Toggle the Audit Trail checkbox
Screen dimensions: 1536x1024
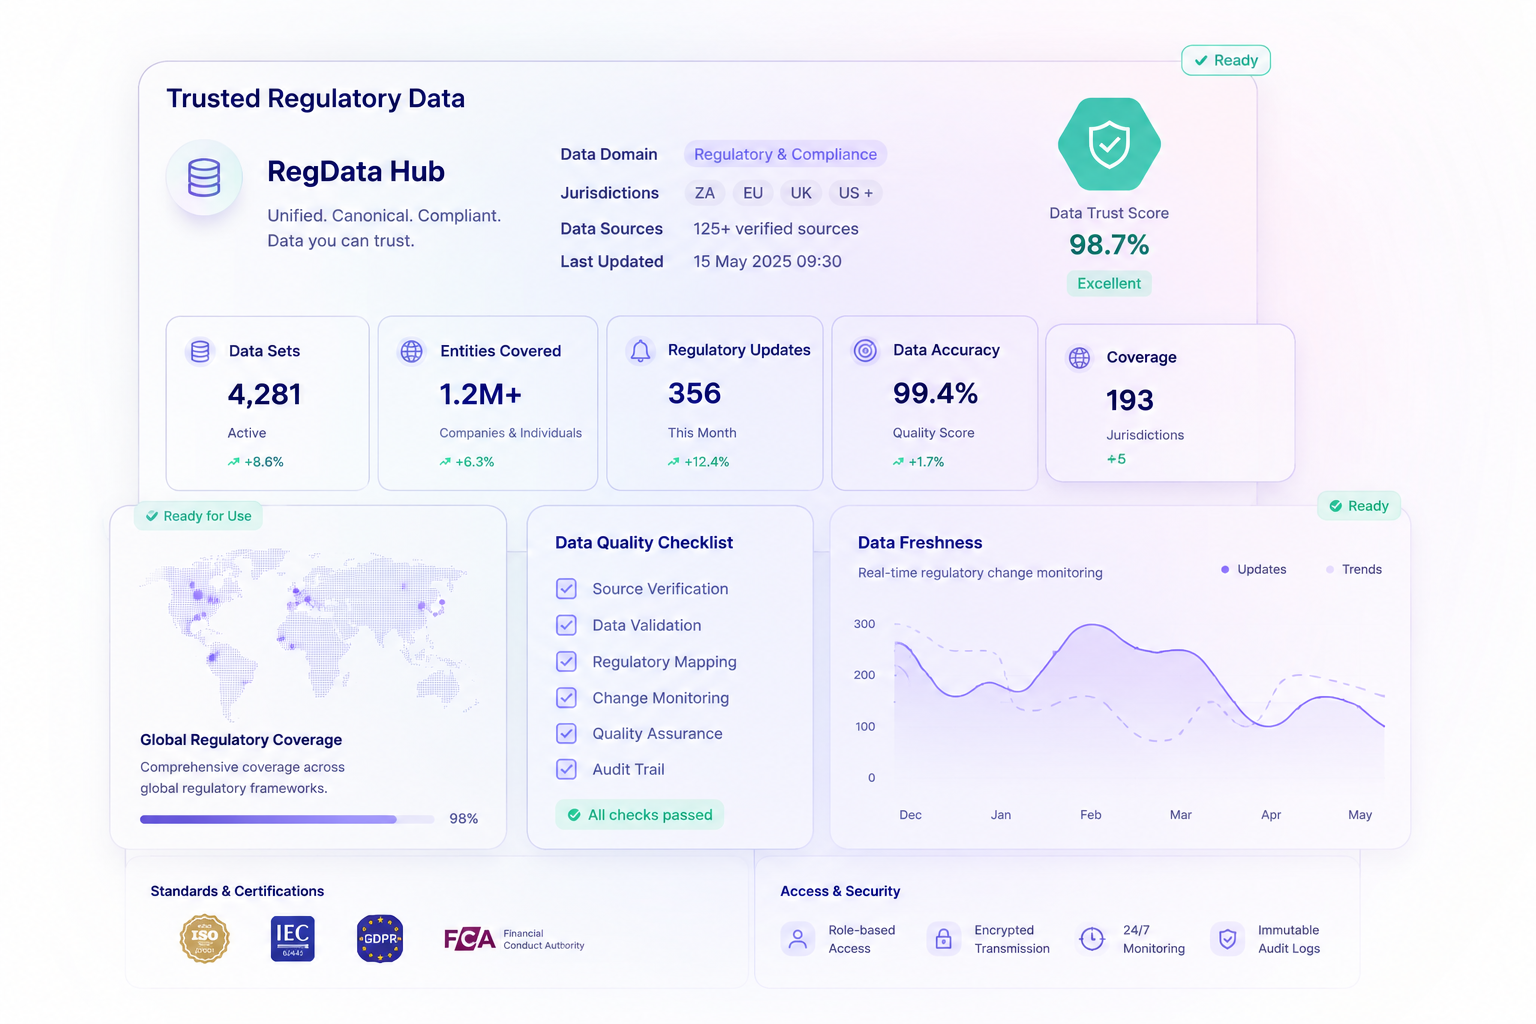coord(566,769)
